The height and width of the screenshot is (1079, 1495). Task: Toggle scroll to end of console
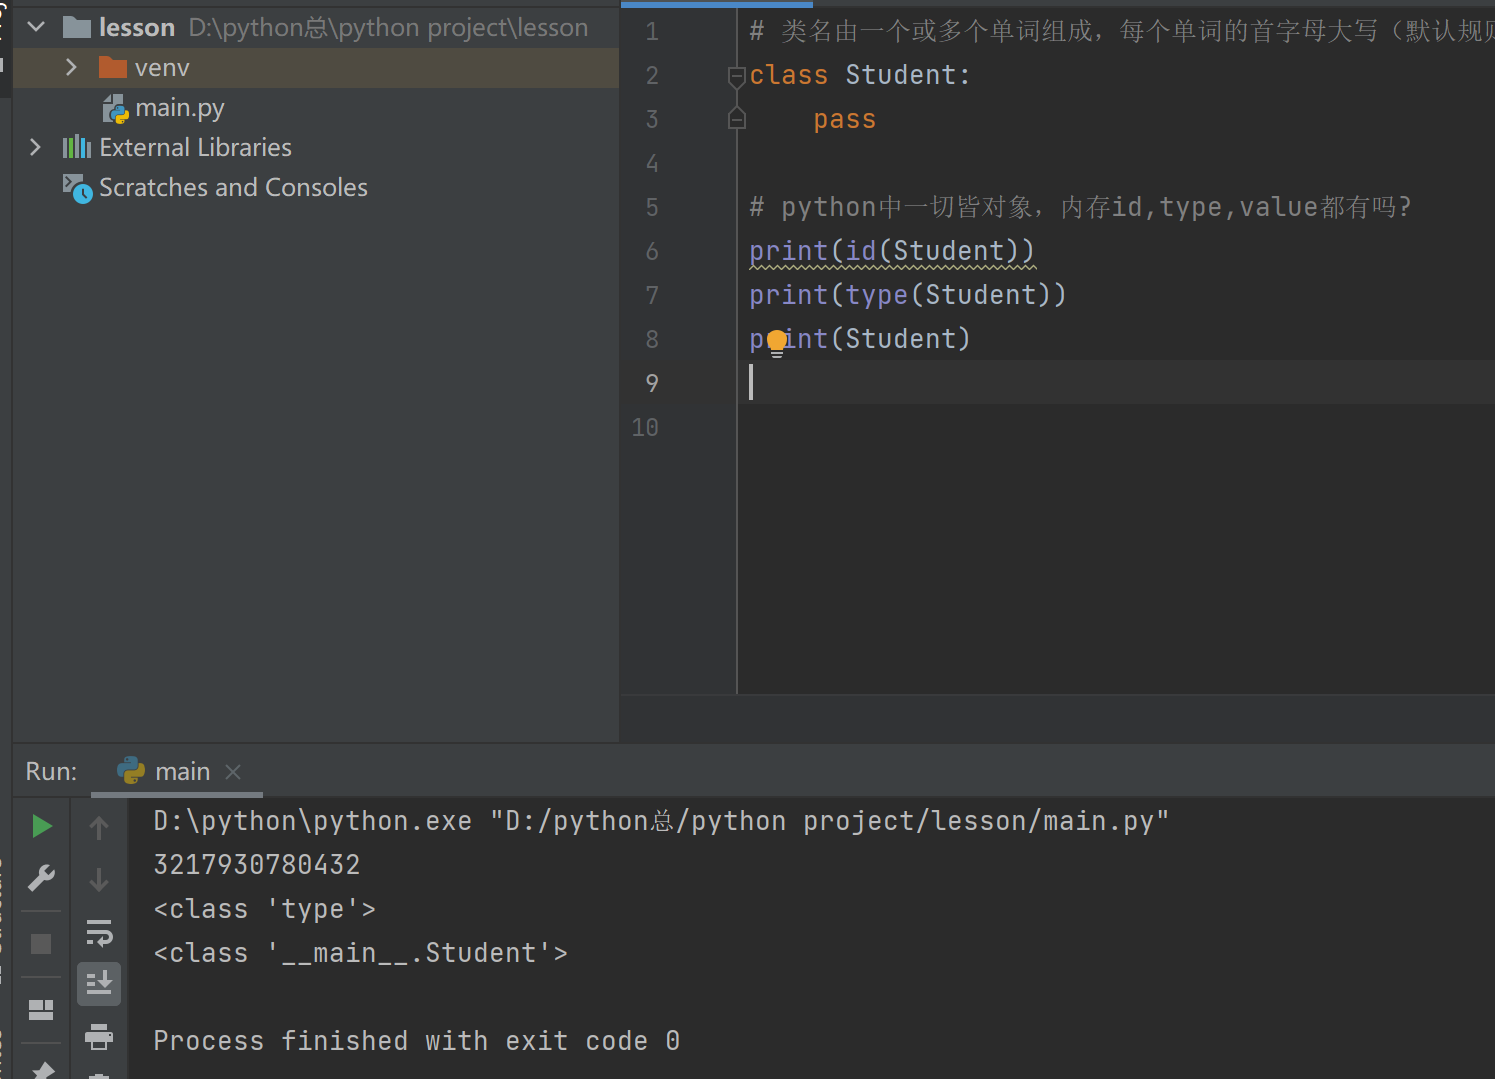pyautogui.click(x=99, y=984)
